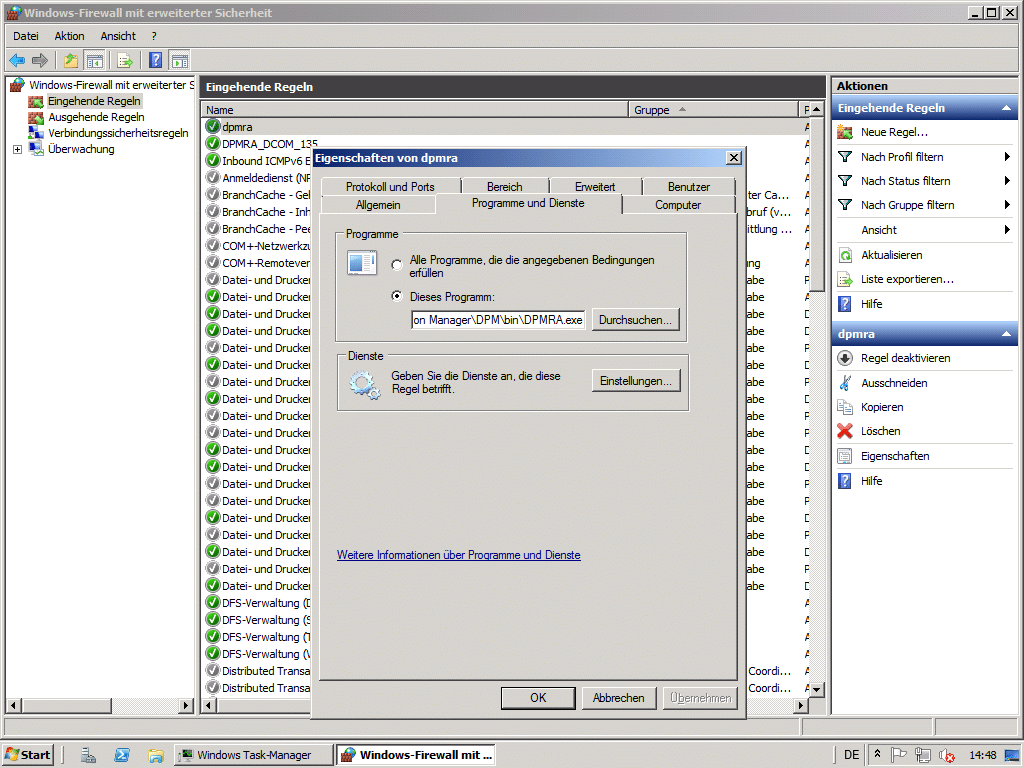Open the Nach Status filtern submenu arrow
Viewport: 1024px width, 768px height.
(1006, 181)
